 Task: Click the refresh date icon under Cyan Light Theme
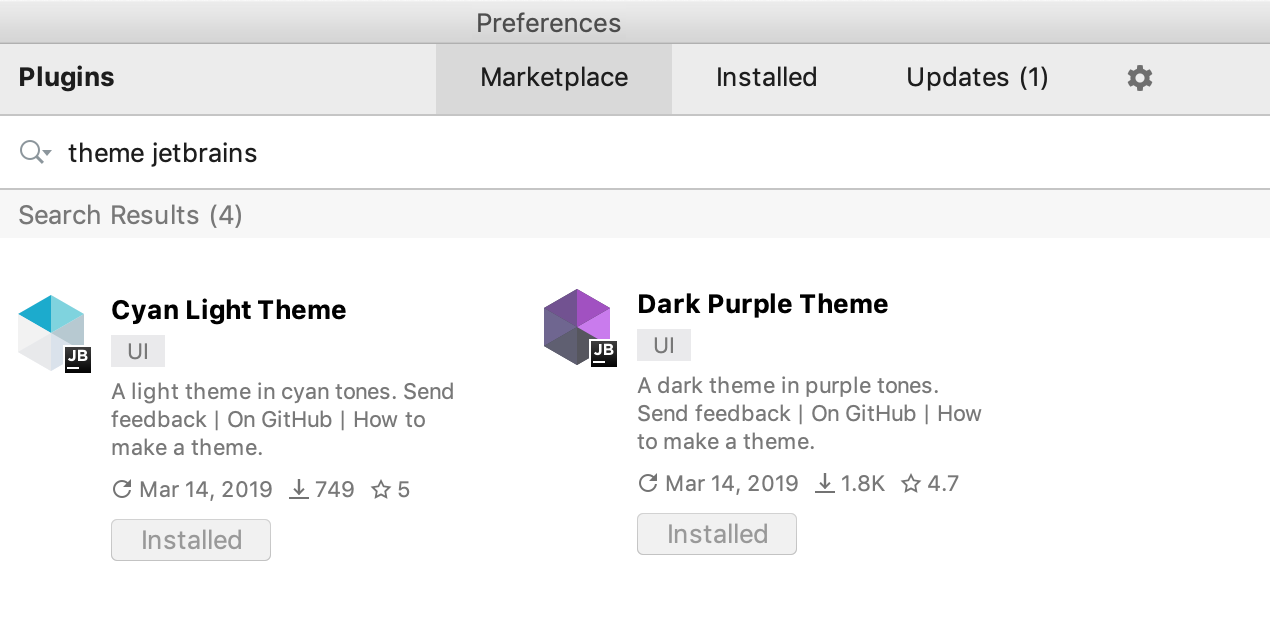point(122,490)
